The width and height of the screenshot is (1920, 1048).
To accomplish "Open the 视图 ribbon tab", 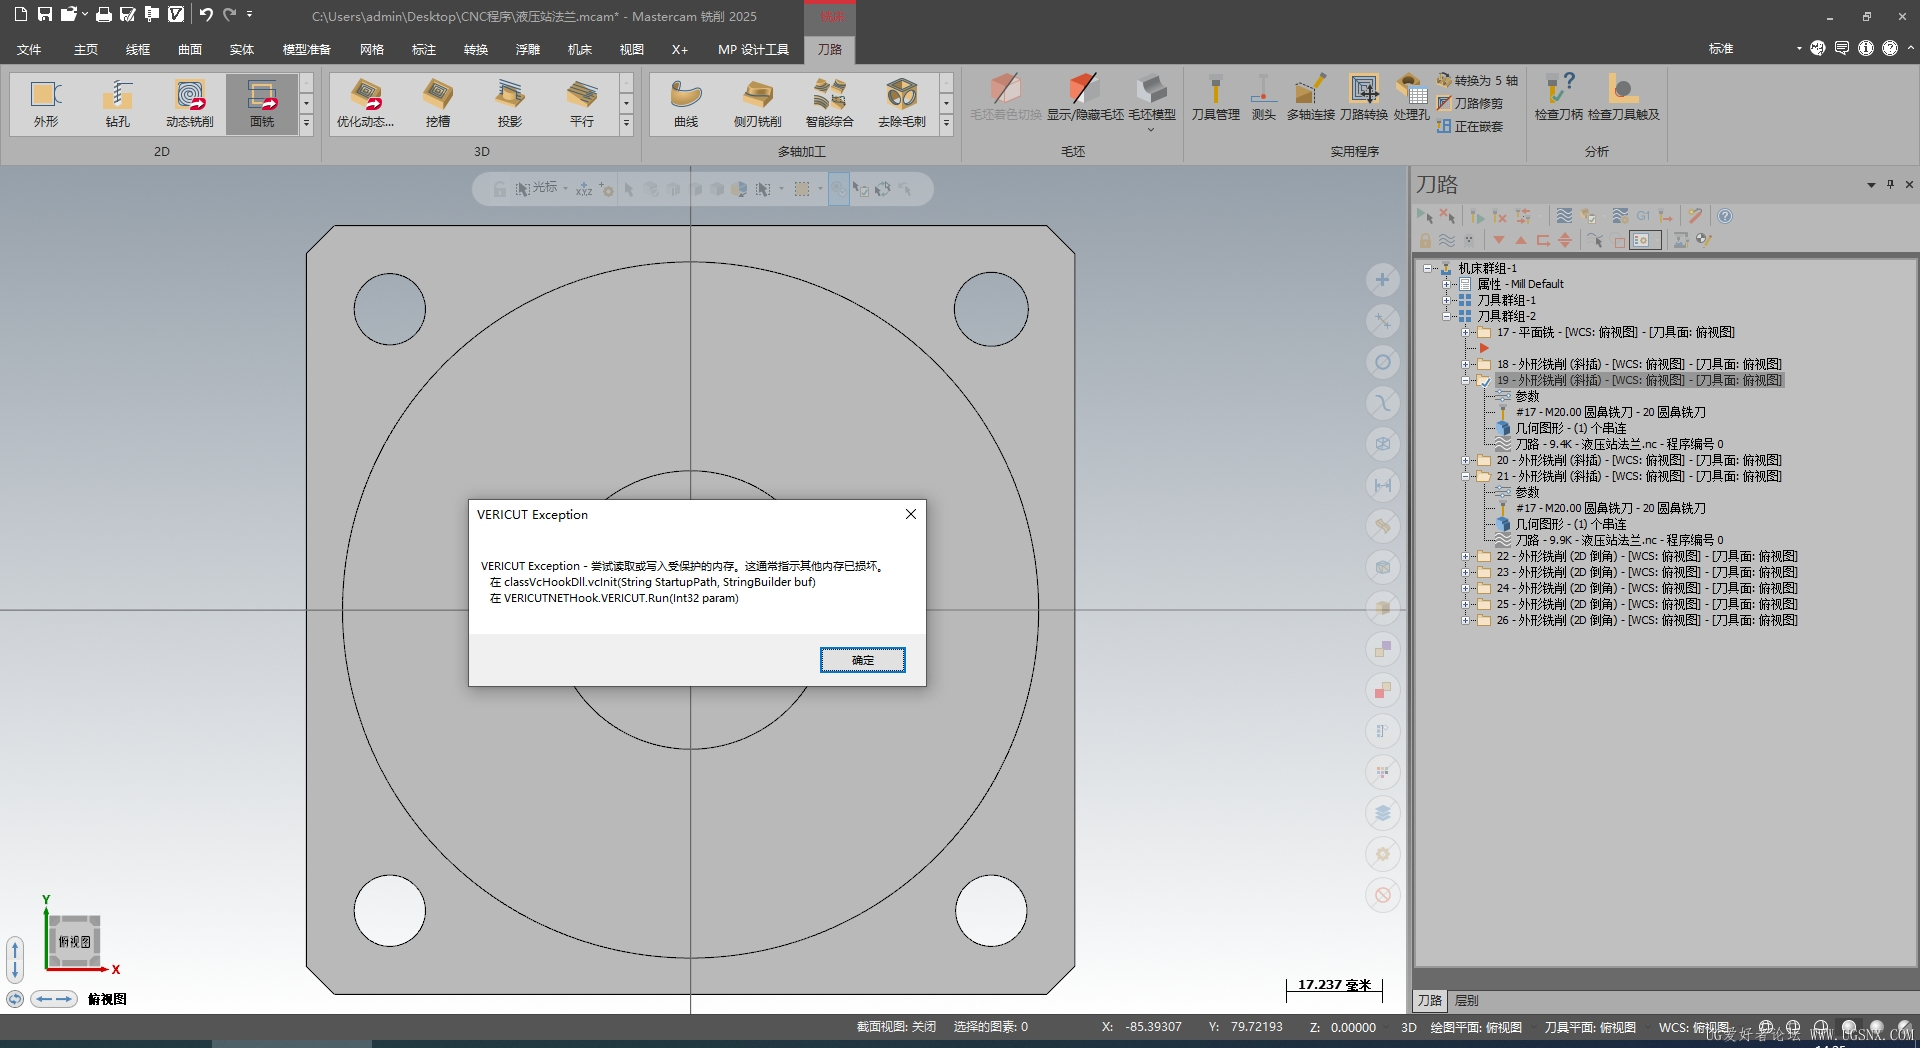I will pyautogui.click(x=632, y=49).
